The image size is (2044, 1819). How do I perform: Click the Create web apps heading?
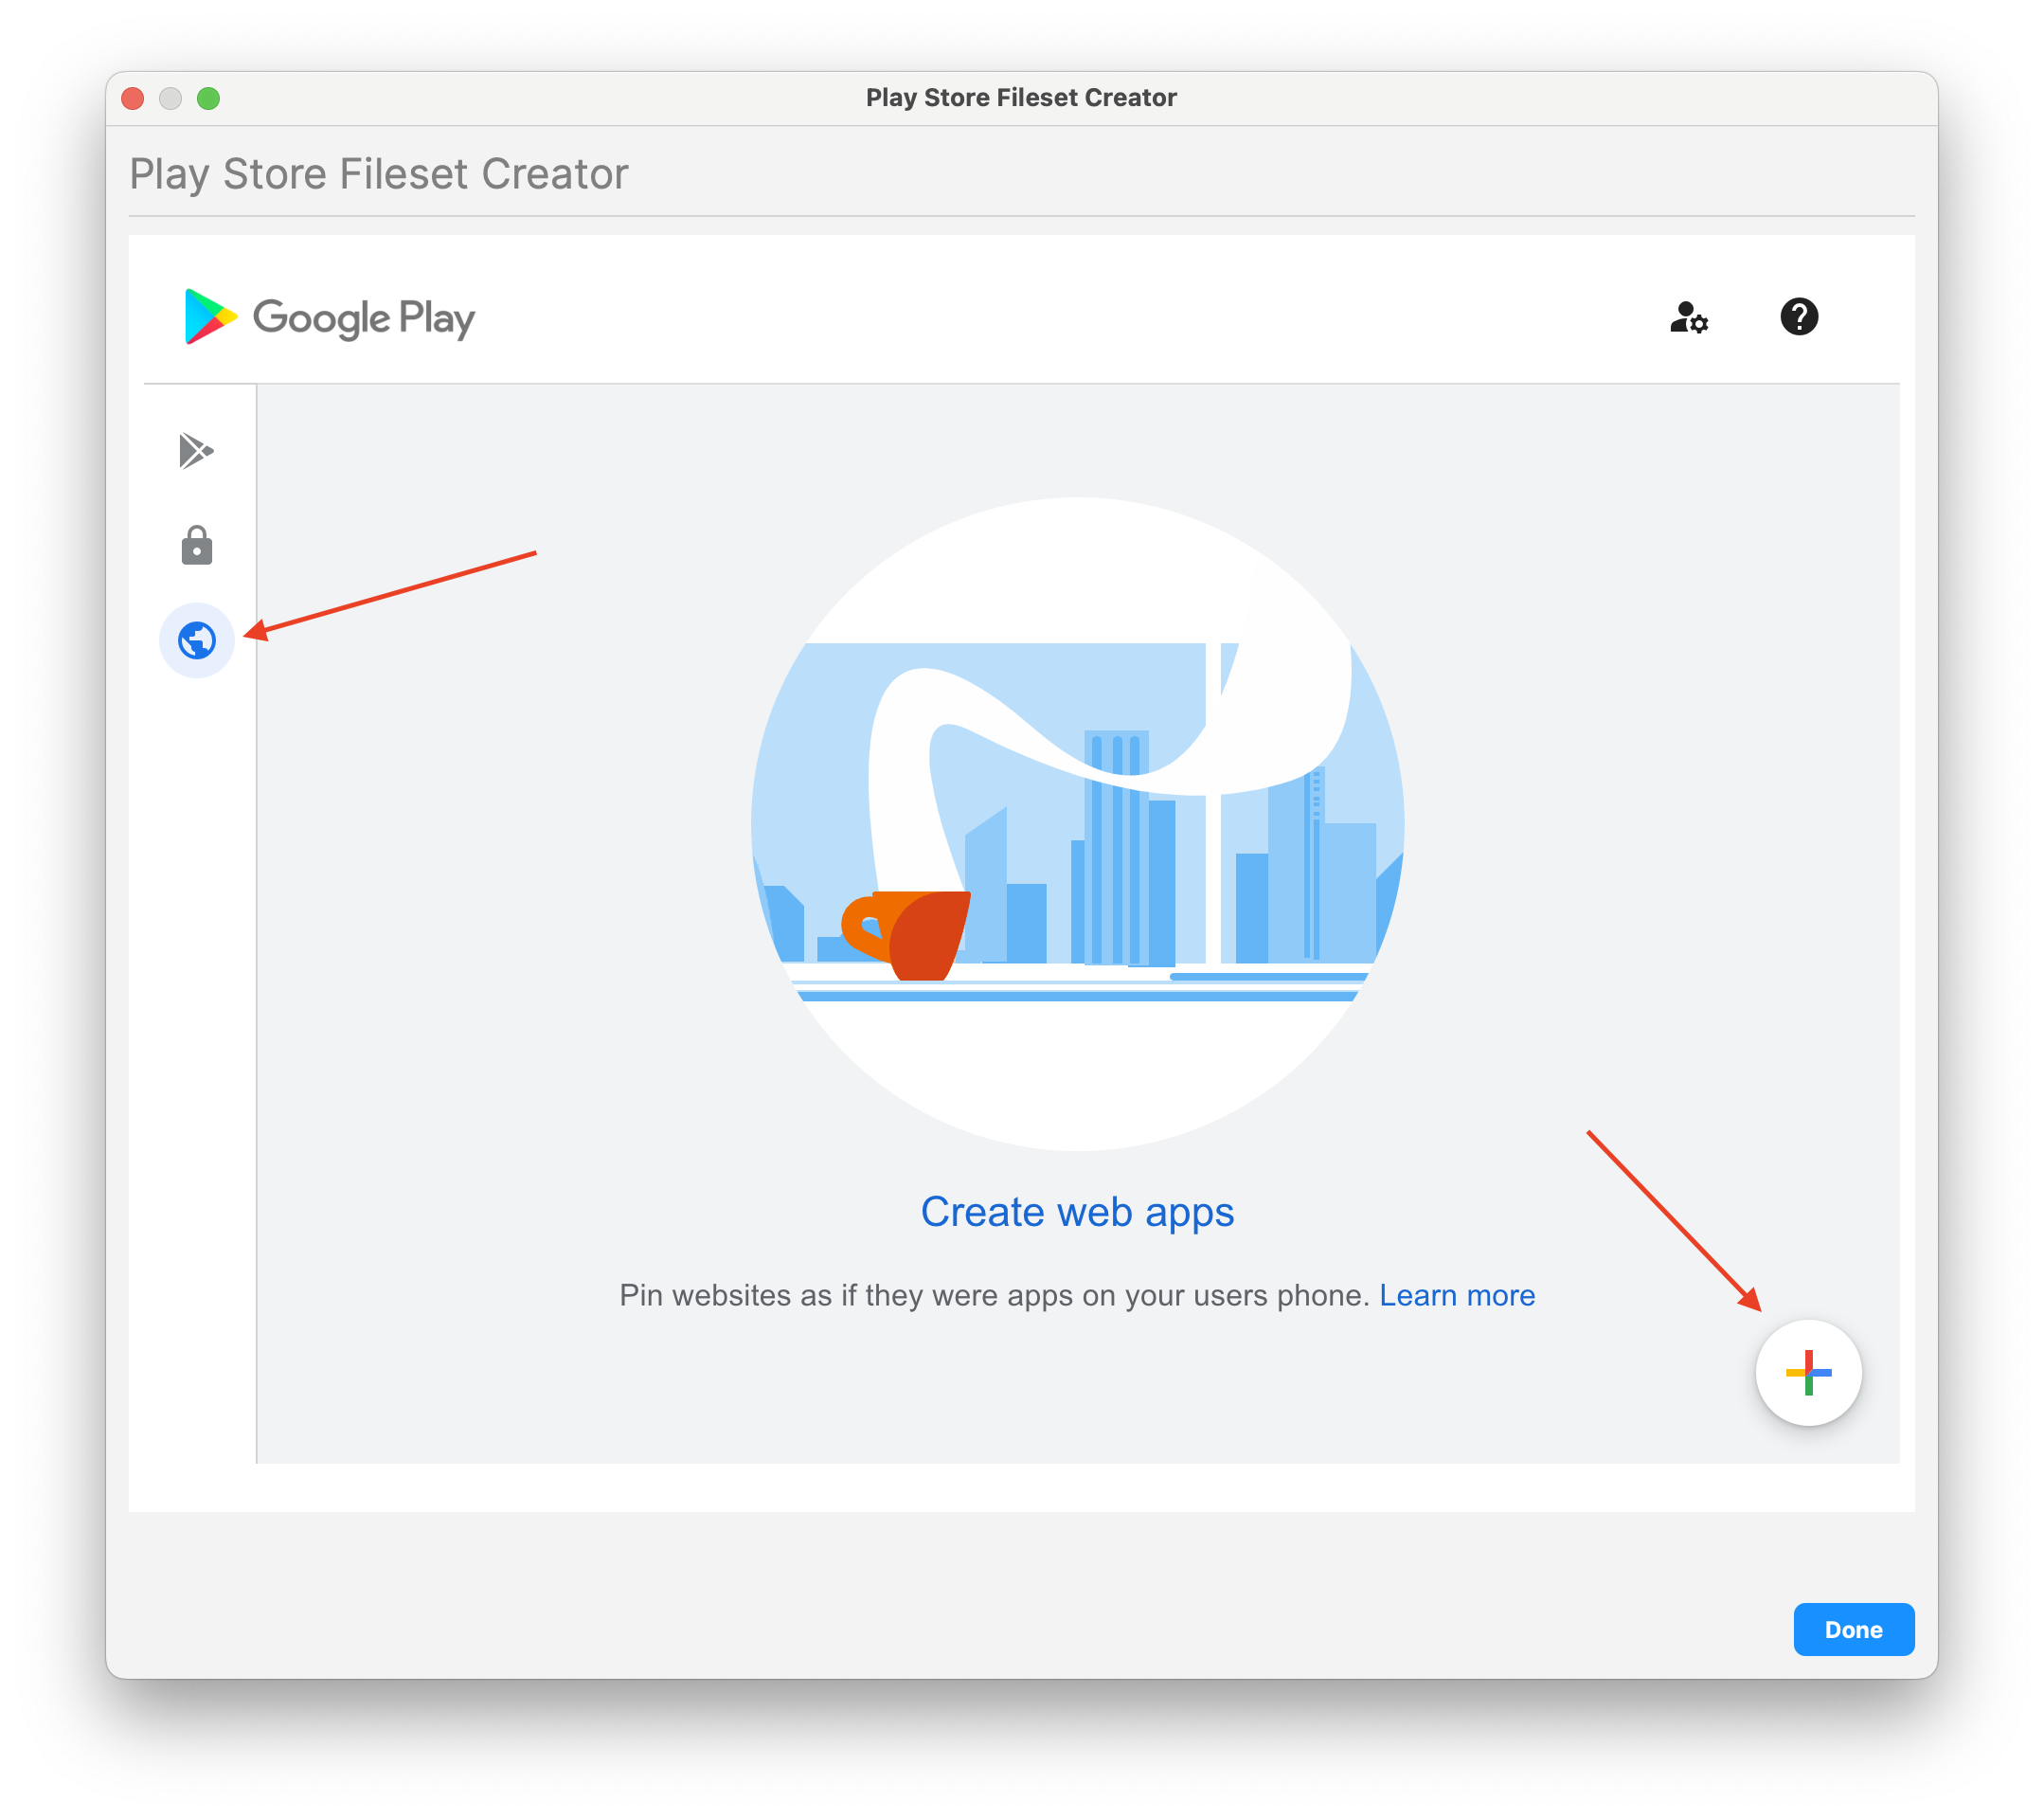click(x=1077, y=1212)
